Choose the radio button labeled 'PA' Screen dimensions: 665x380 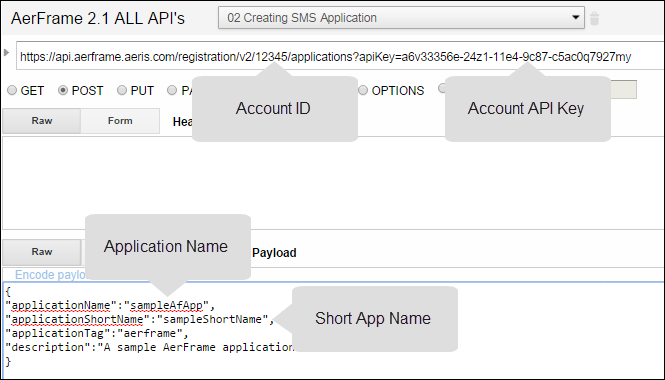click(x=172, y=90)
